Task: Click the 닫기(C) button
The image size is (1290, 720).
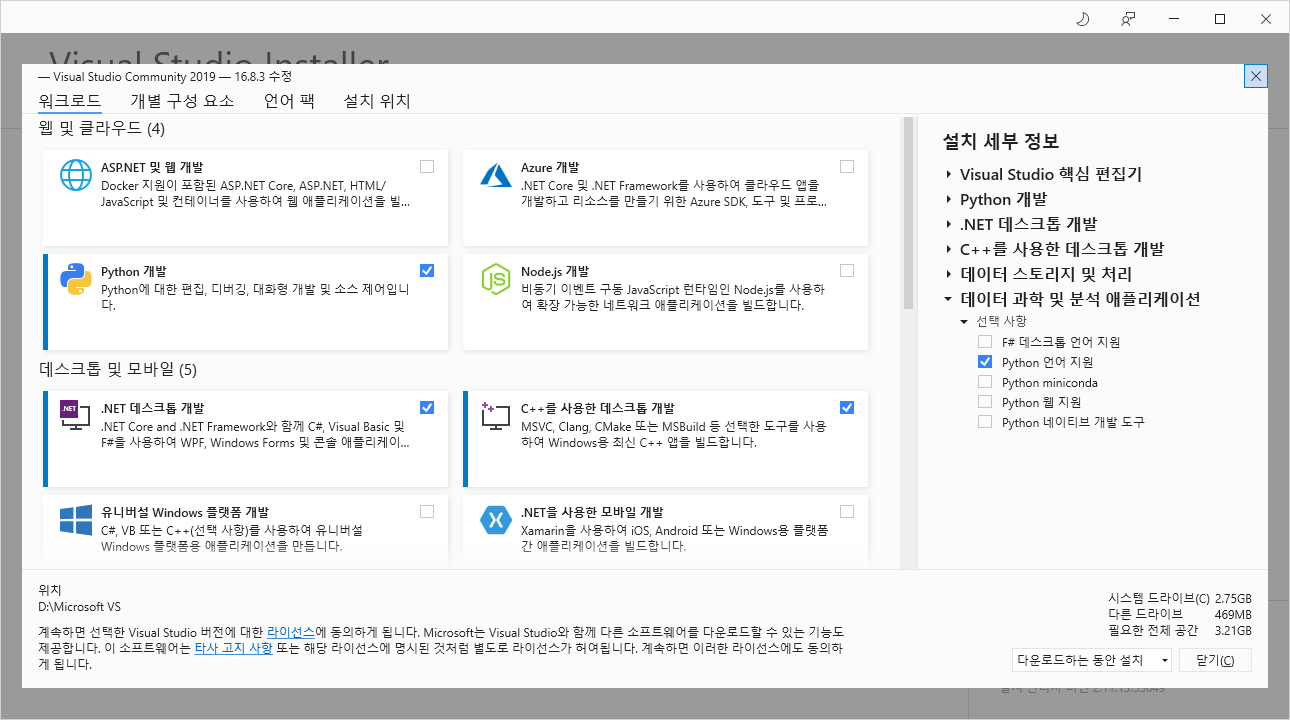Action: pos(1215,660)
